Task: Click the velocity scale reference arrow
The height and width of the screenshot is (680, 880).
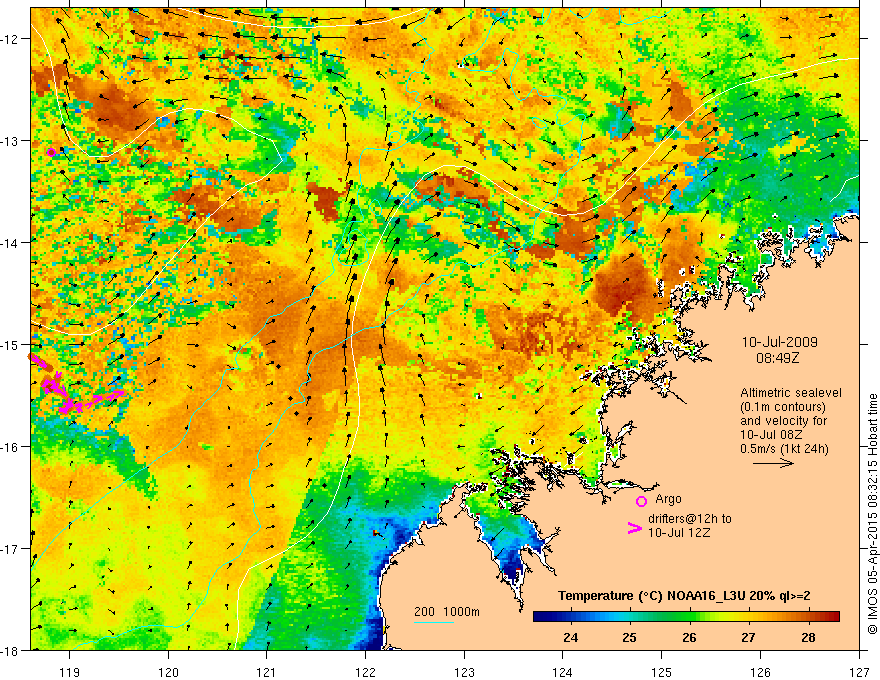Action: (x=773, y=463)
